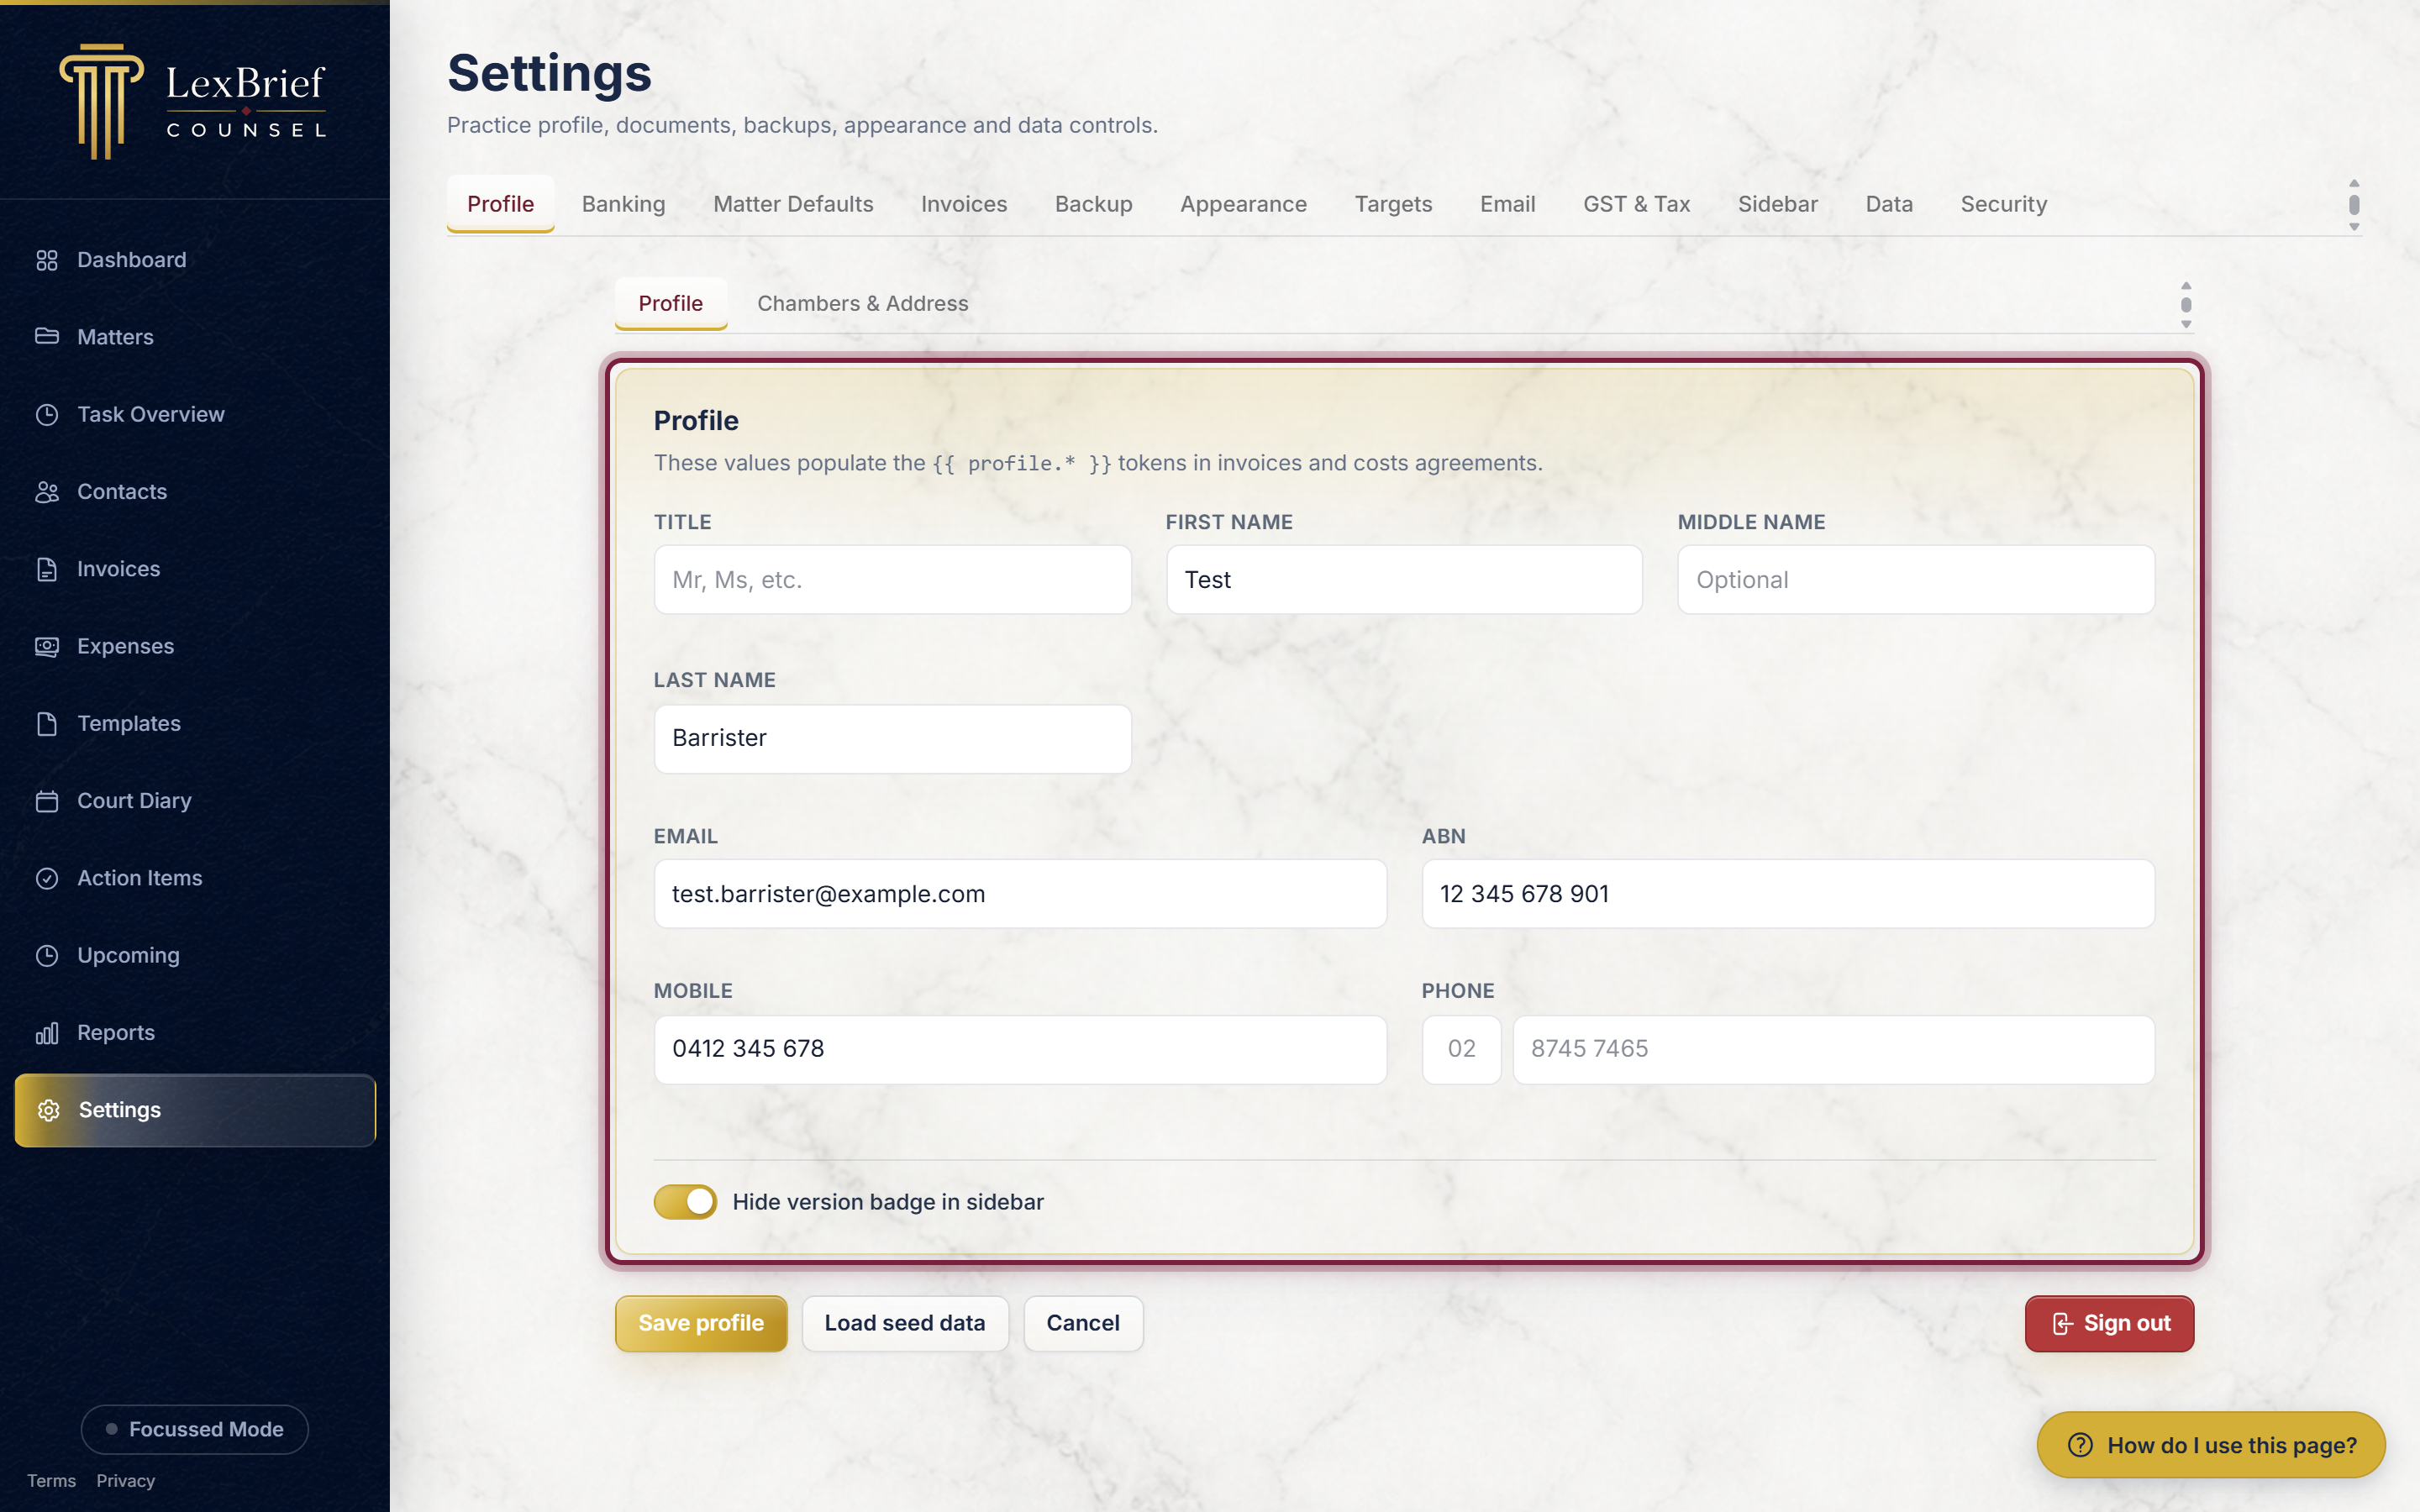Open Task Overview page
This screenshot has height=1512, width=2420.
pyautogui.click(x=195, y=414)
